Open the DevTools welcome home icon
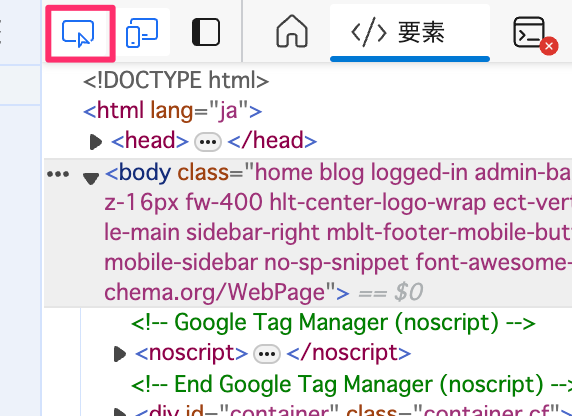572x416 pixels. [x=291, y=32]
